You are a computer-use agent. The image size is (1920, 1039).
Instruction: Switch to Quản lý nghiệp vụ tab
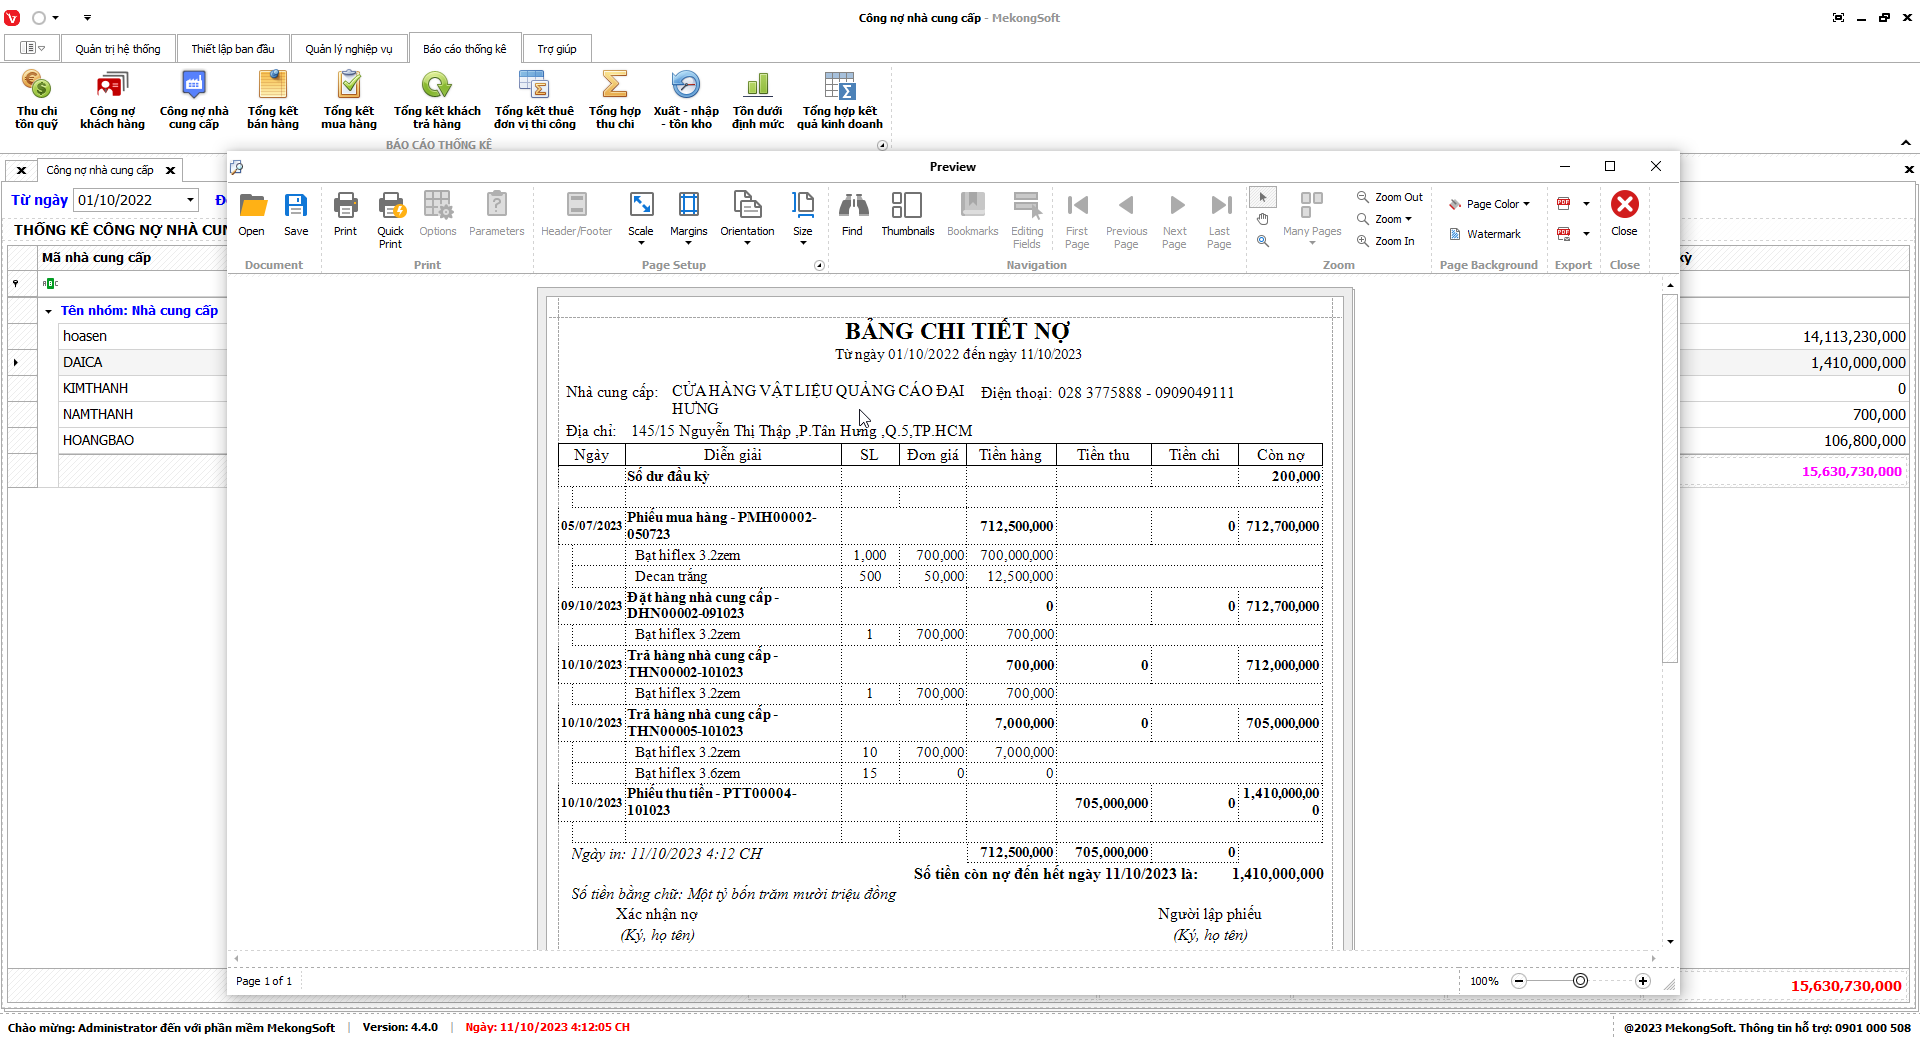click(x=349, y=49)
